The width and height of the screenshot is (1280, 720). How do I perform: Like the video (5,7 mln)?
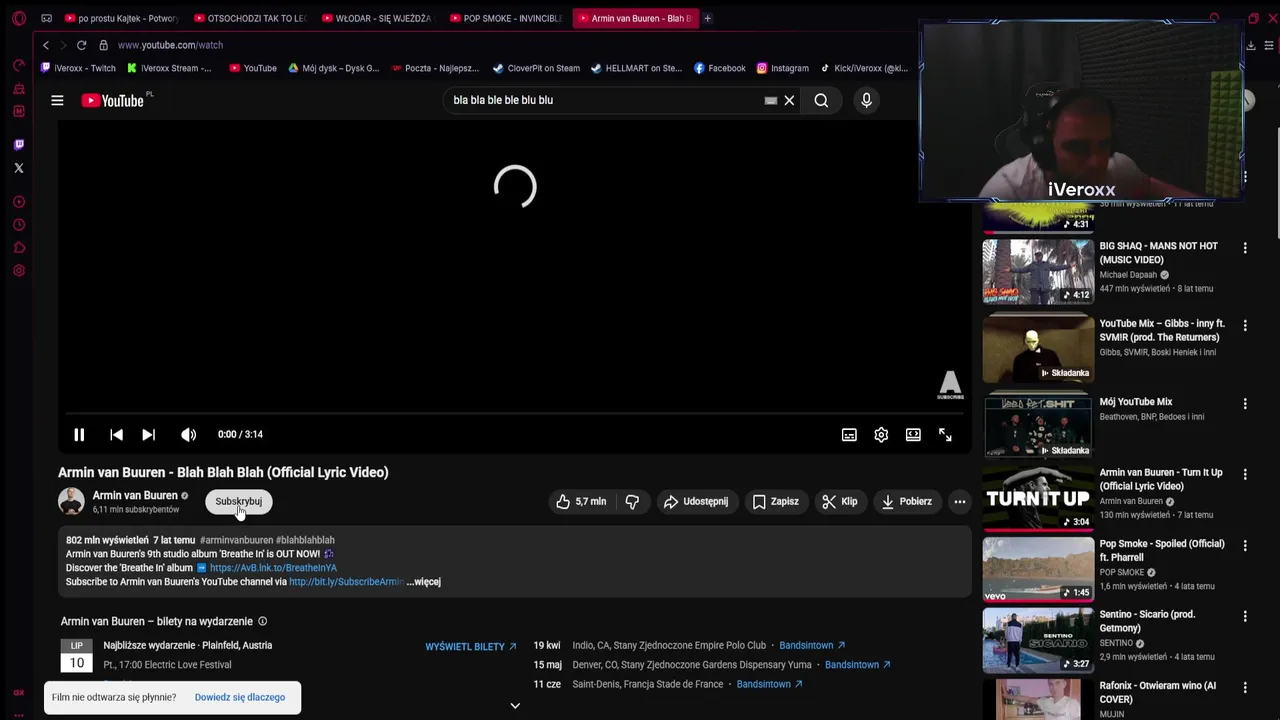(x=581, y=501)
